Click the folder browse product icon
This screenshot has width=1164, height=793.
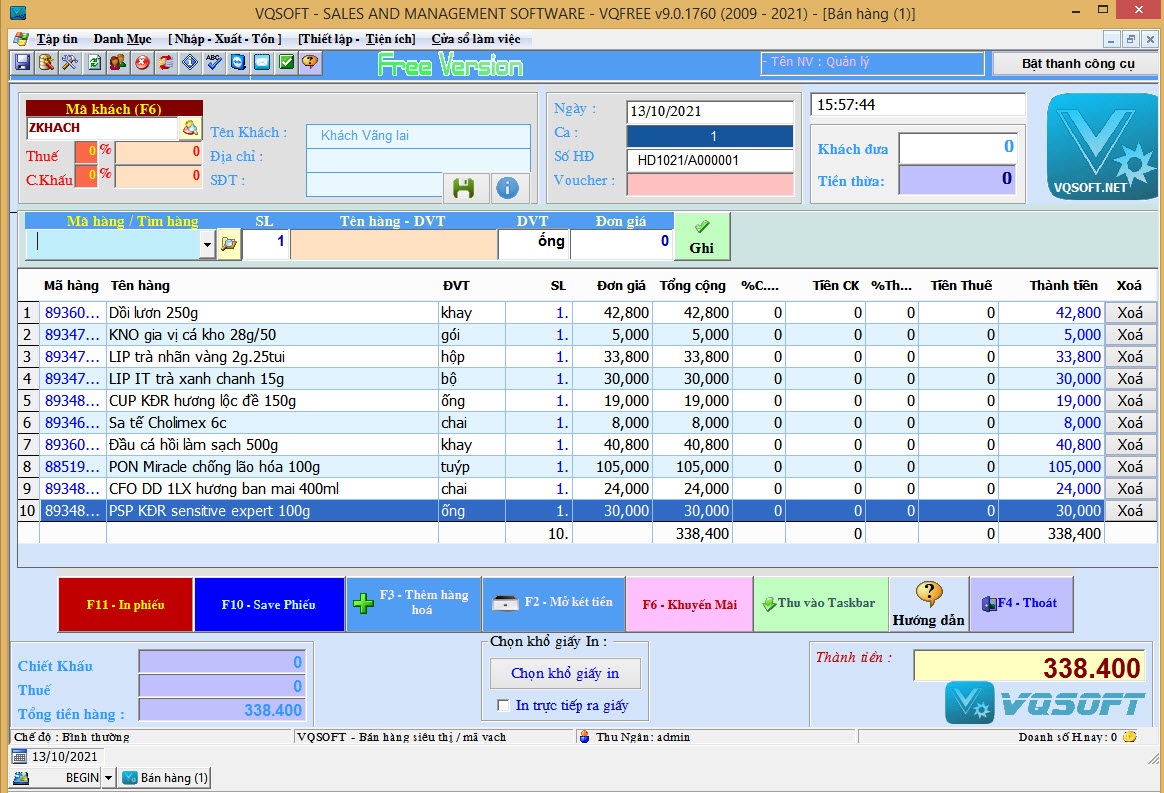[x=229, y=244]
